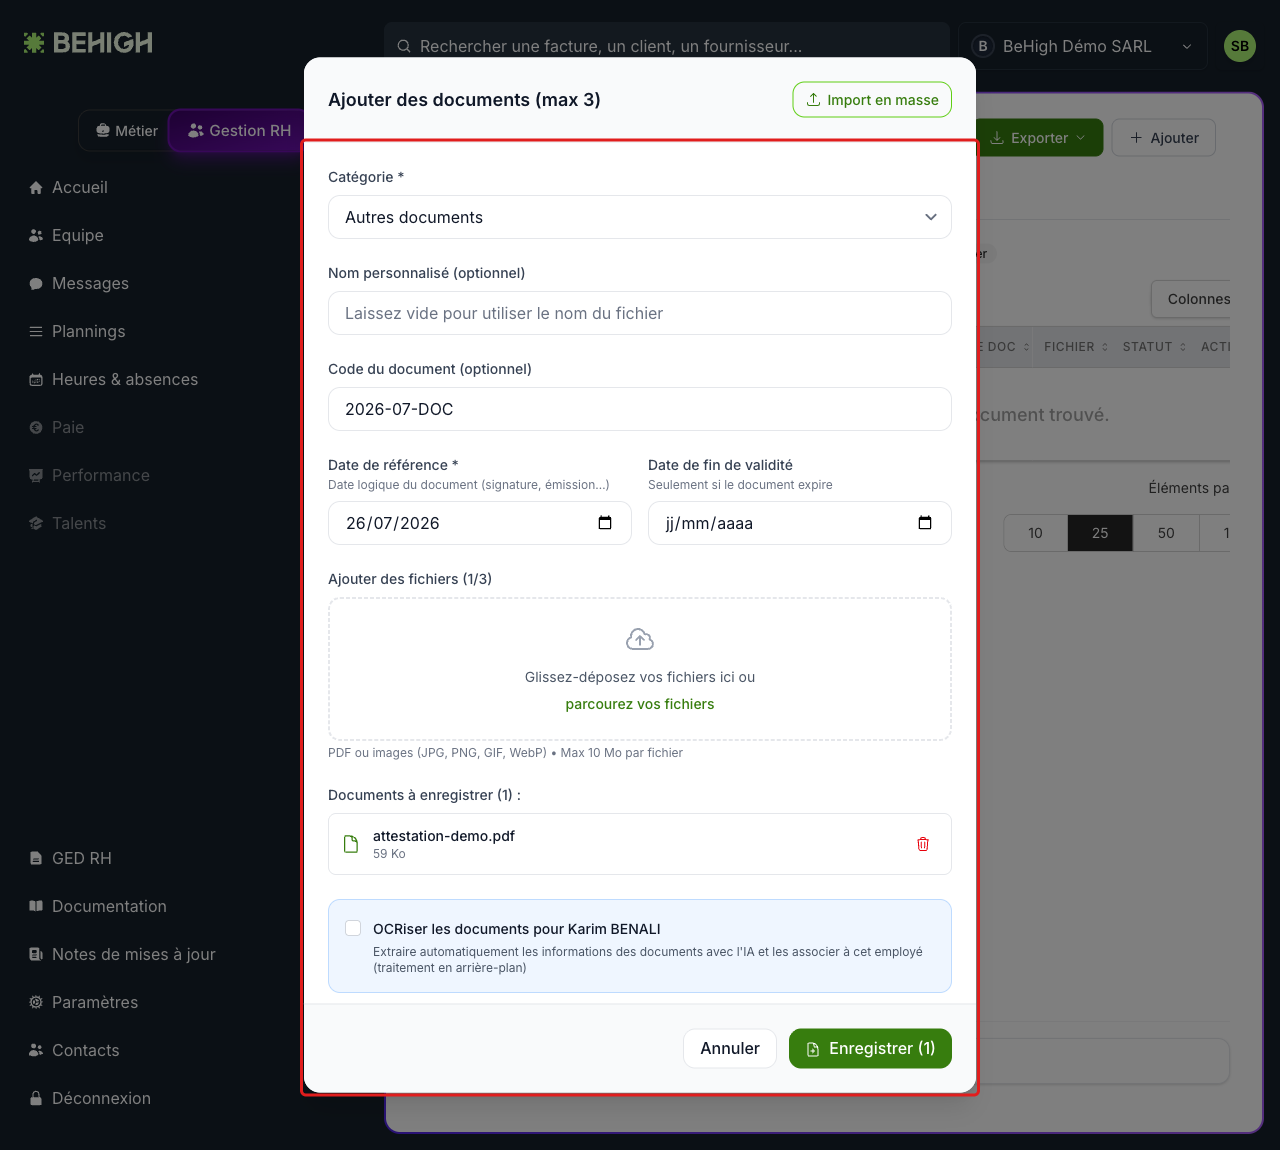
Task: Click the attestation-demo.pdf file icon
Action: pos(351,844)
